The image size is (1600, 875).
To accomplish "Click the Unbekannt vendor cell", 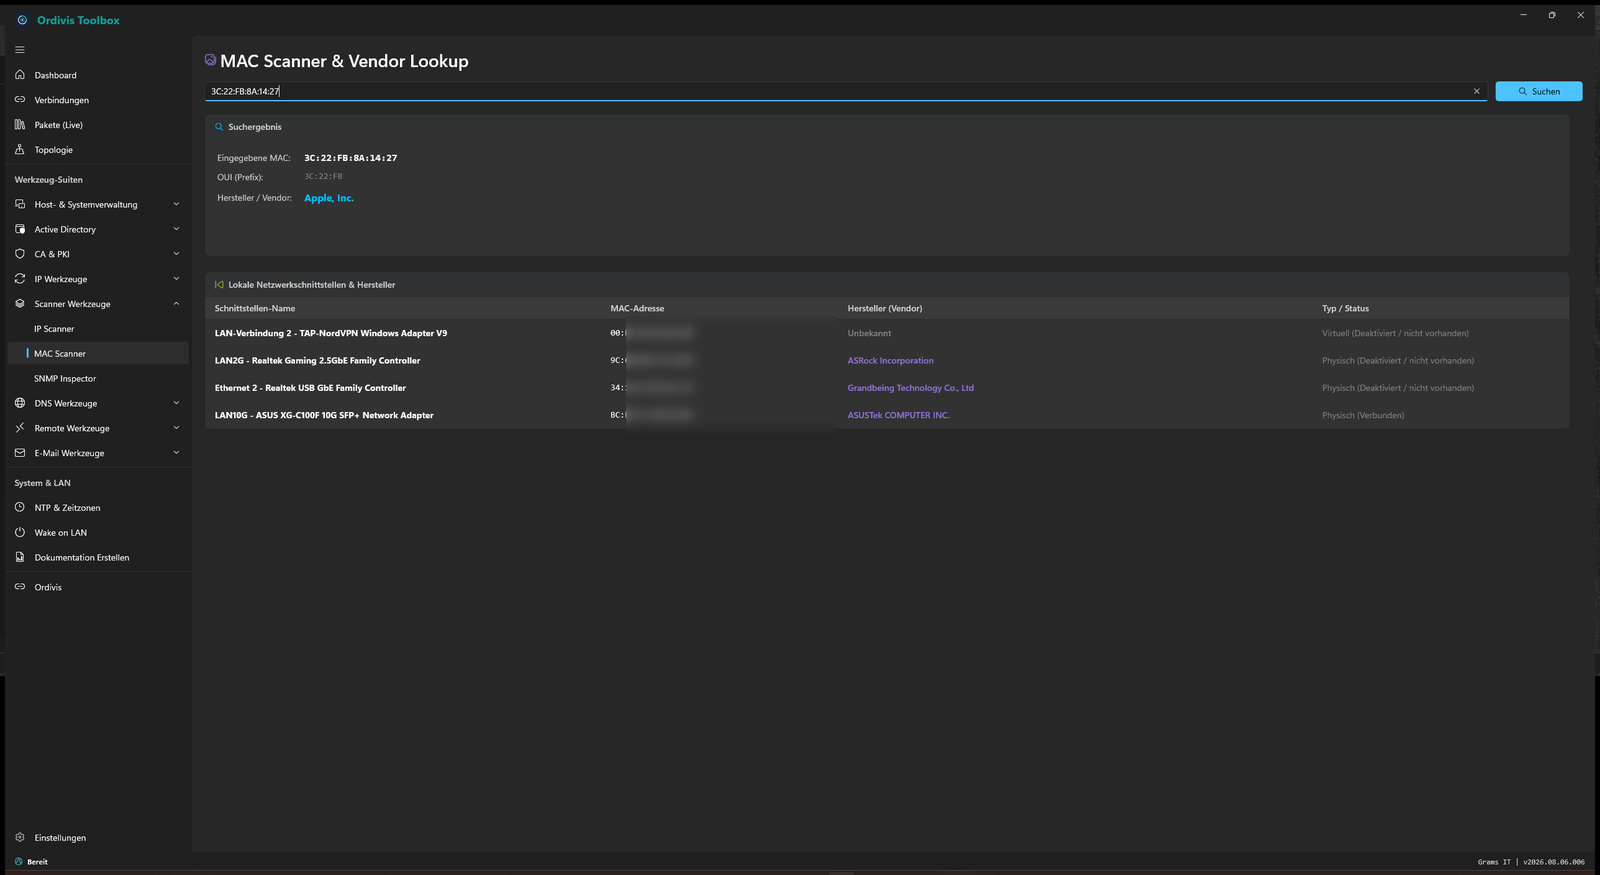I will (869, 333).
